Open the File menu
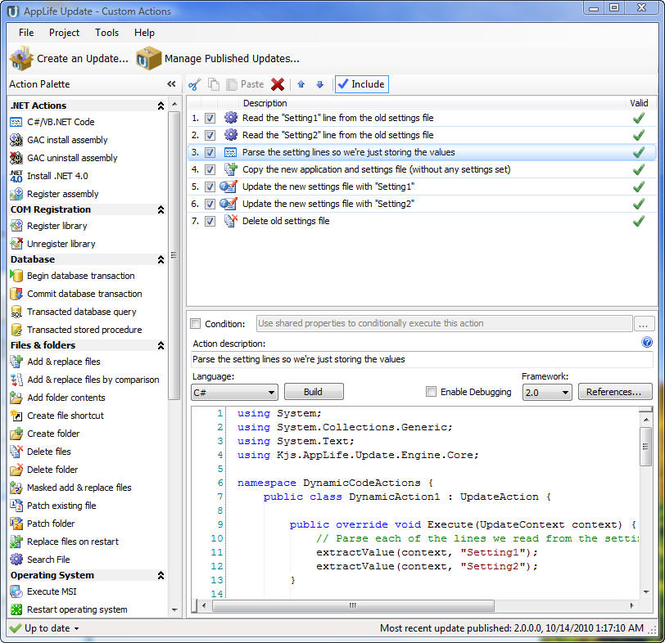The image size is (665, 643). [26, 33]
